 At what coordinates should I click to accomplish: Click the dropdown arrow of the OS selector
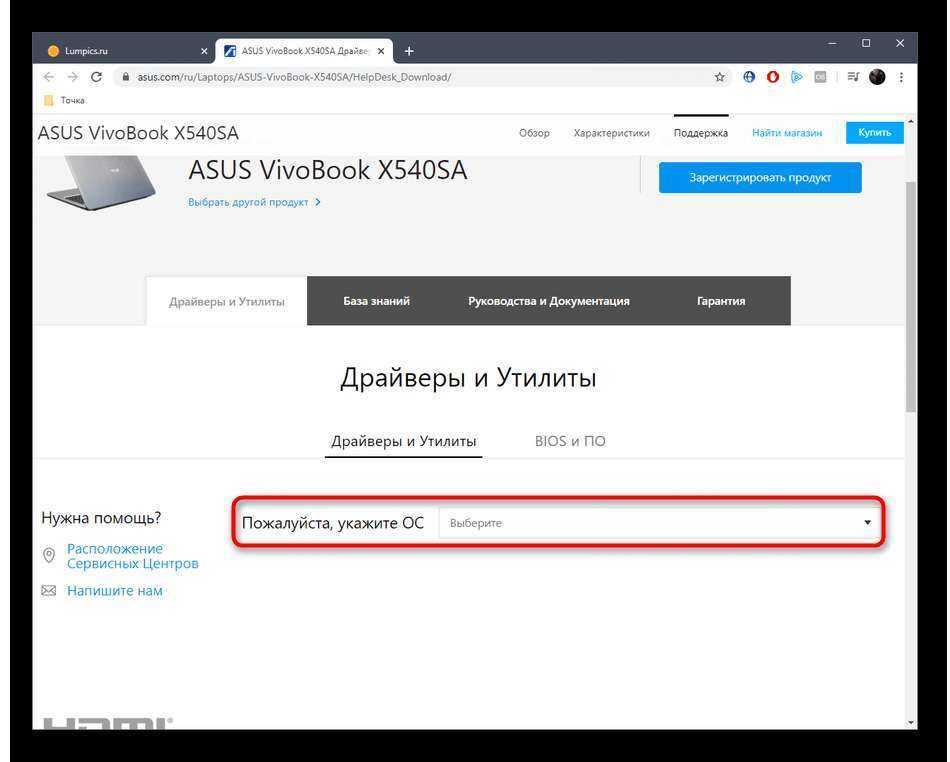click(867, 522)
